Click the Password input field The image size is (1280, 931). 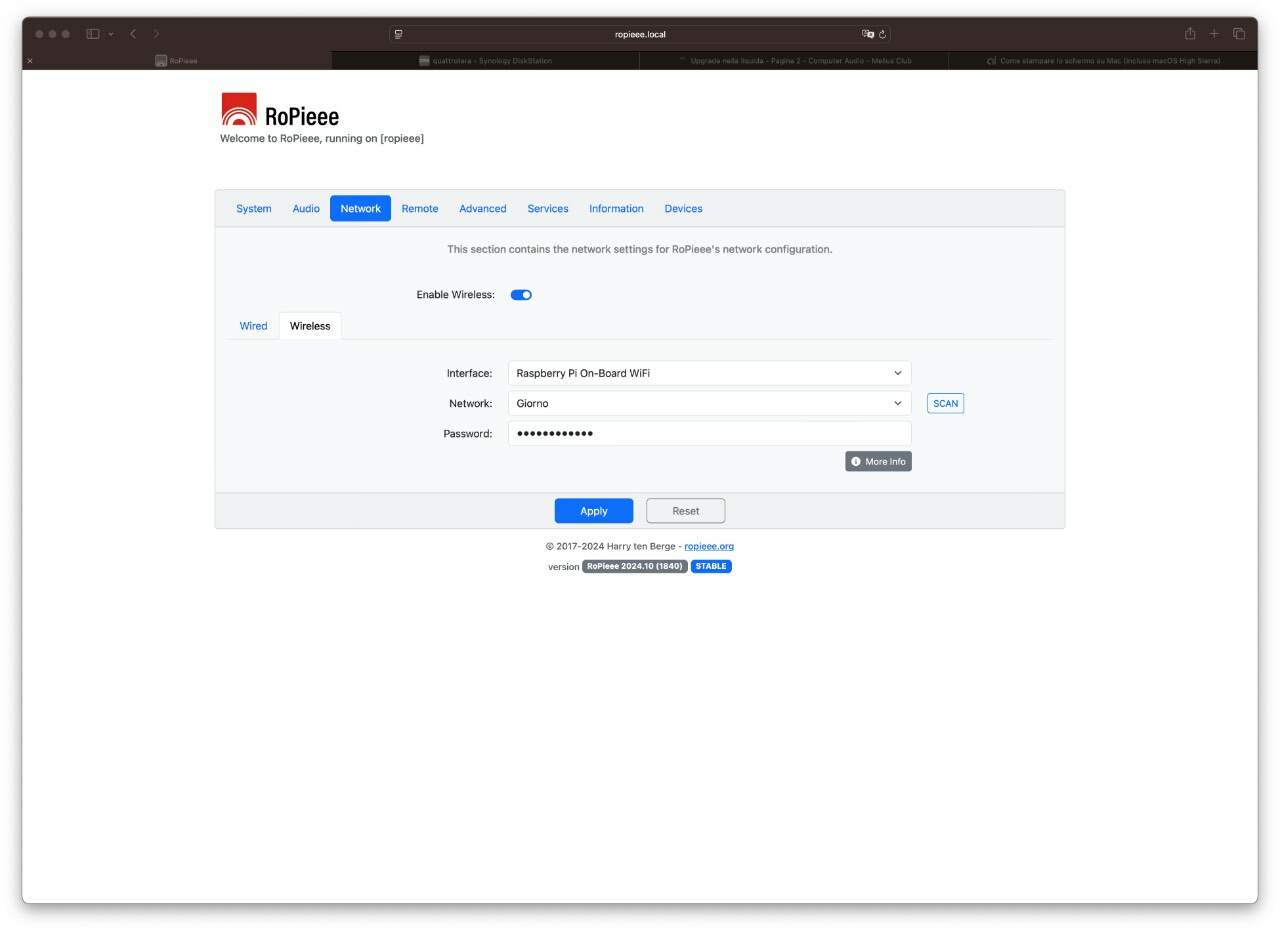click(x=710, y=433)
